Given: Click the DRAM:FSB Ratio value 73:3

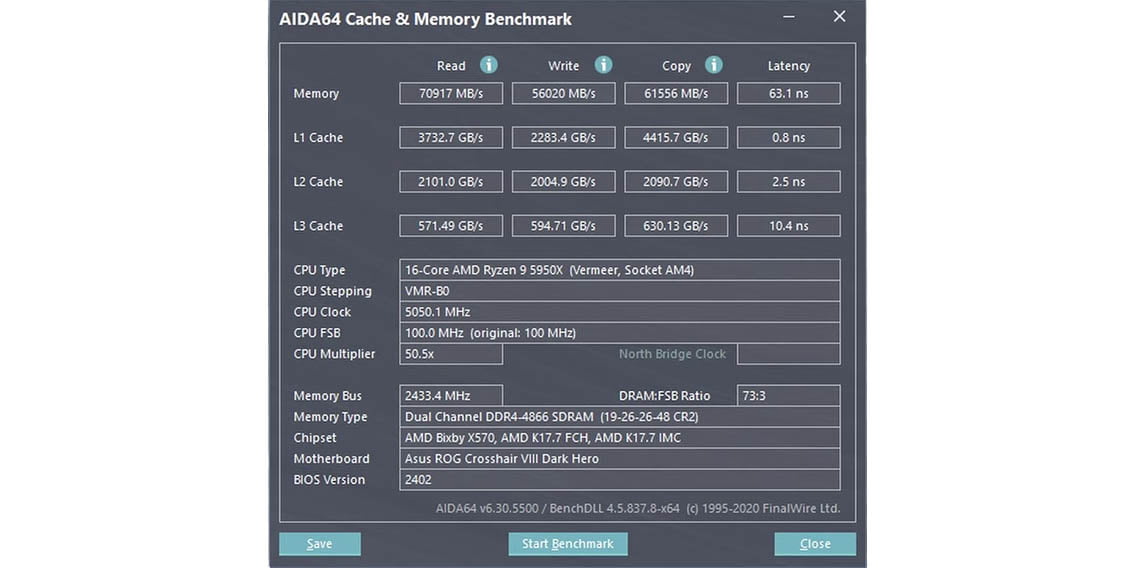Looking at the screenshot, I should (789, 396).
